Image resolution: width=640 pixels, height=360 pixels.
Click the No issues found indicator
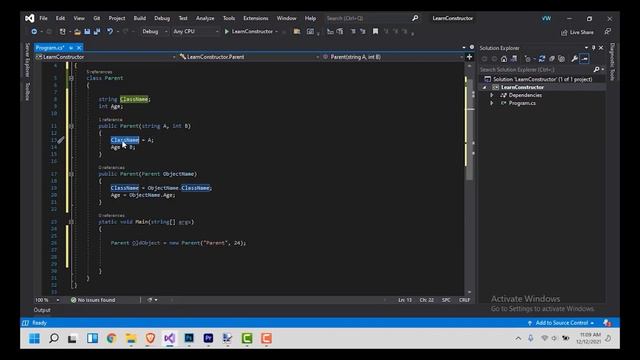pos(93,300)
